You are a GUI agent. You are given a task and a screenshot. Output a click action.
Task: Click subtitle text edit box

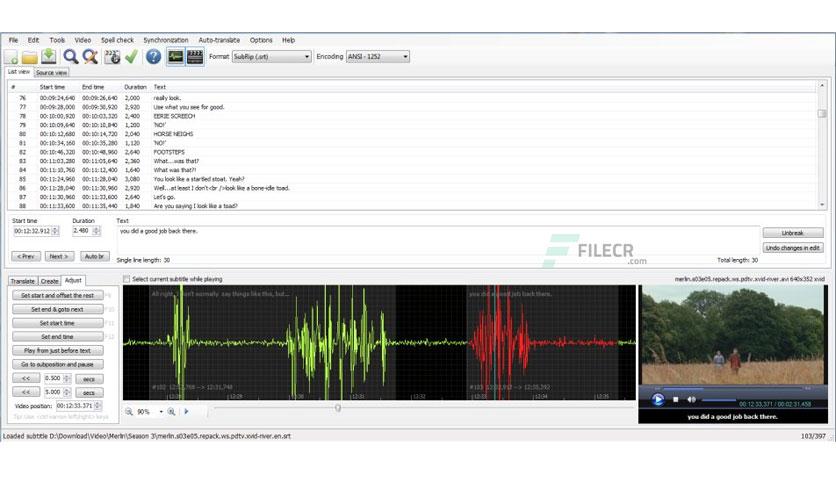click(x=438, y=240)
